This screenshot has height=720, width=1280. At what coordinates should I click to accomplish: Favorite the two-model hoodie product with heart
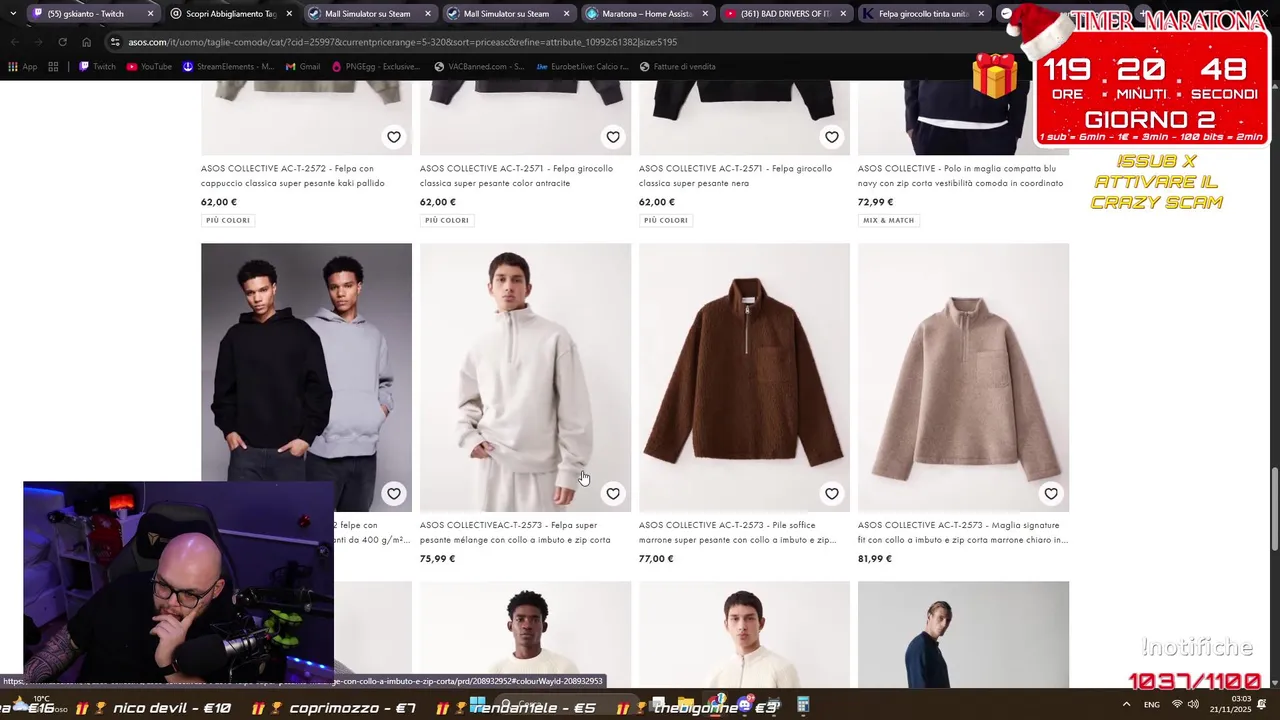click(x=394, y=494)
